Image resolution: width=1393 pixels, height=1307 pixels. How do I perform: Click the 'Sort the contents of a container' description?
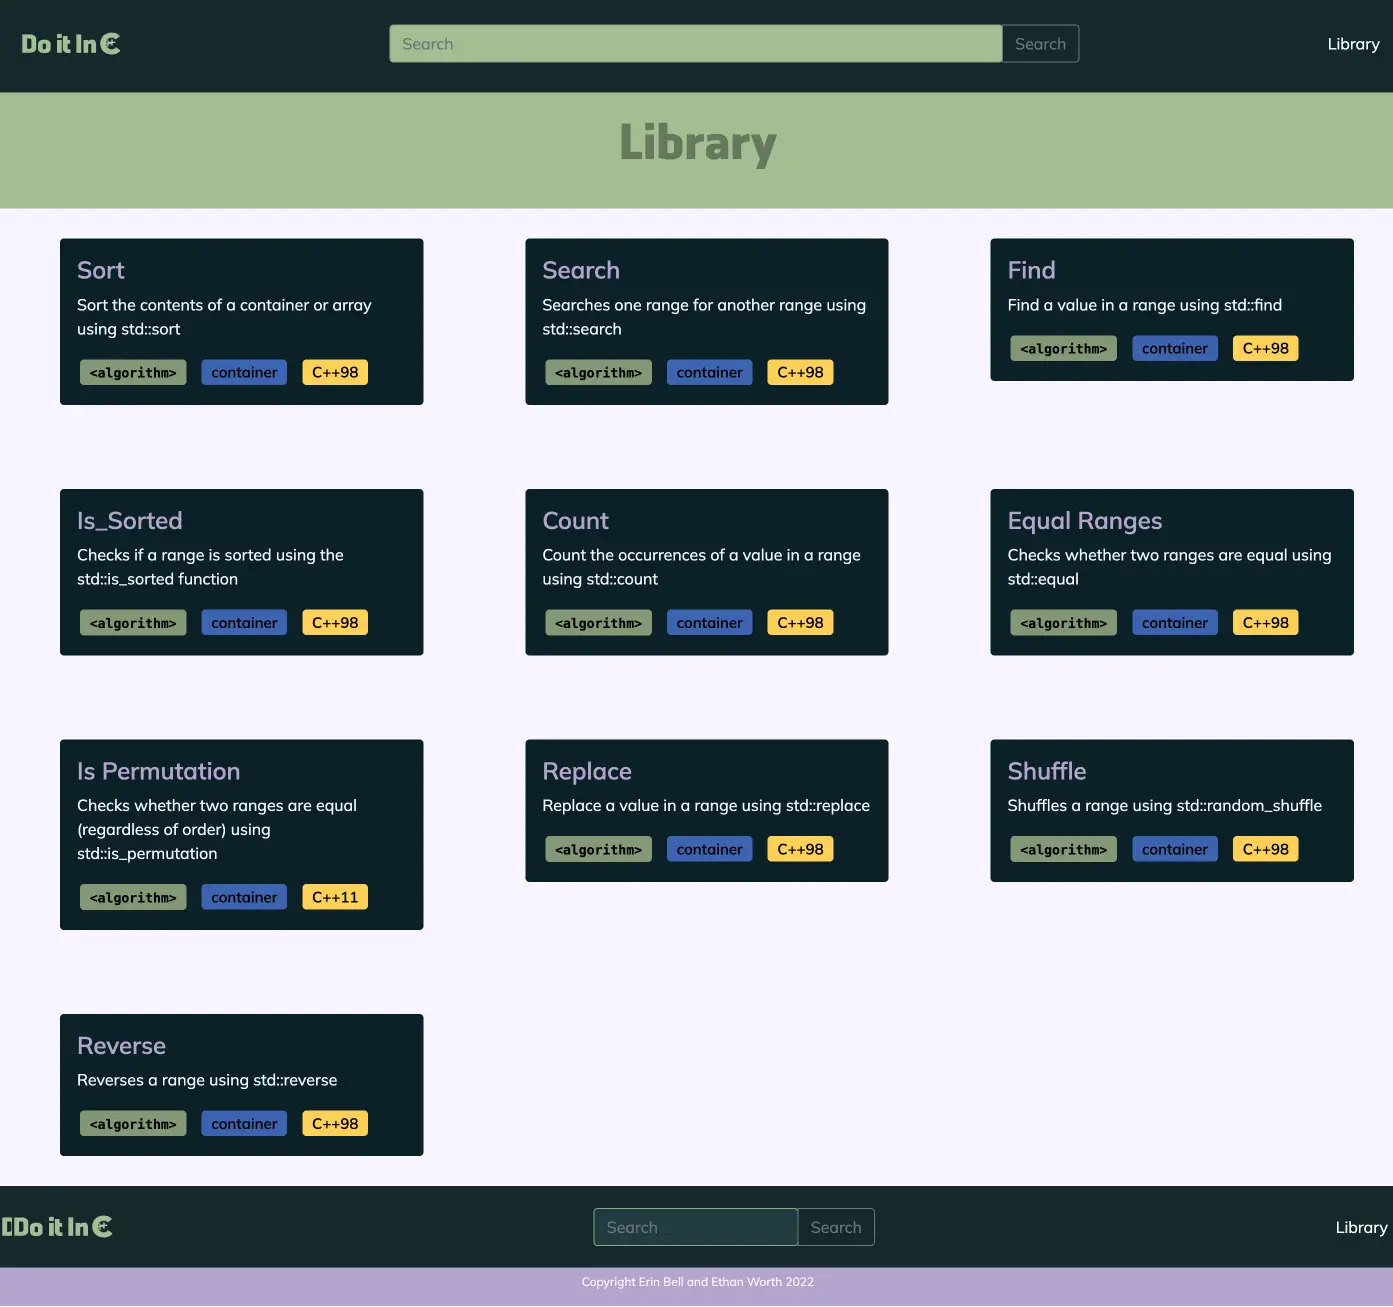tap(224, 317)
